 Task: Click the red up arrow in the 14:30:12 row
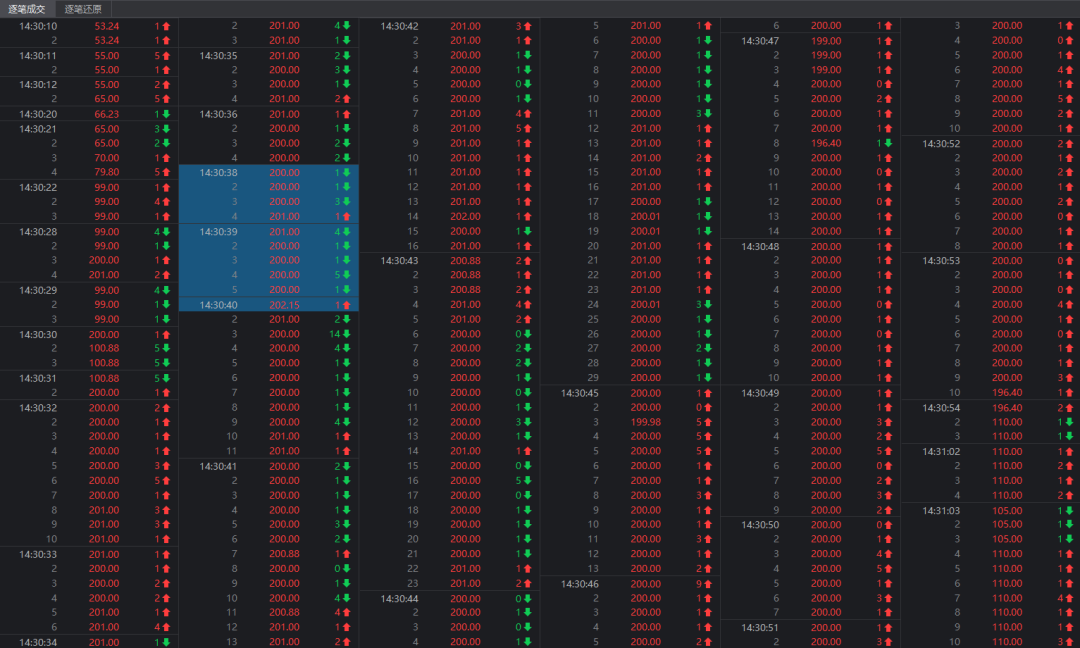pos(166,85)
